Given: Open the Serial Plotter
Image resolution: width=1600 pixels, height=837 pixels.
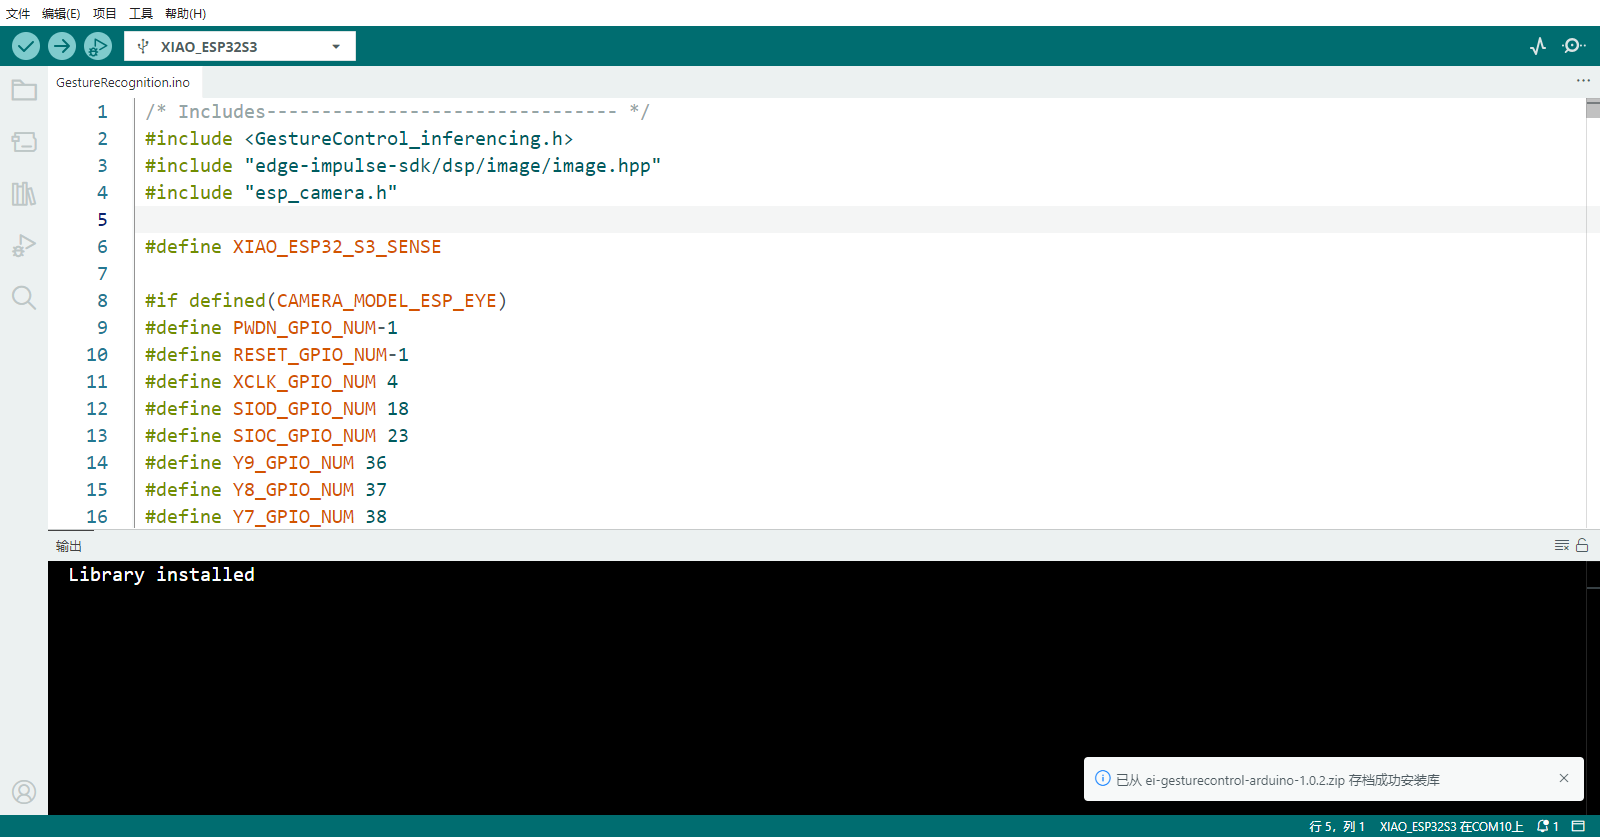Looking at the screenshot, I should 1538,46.
